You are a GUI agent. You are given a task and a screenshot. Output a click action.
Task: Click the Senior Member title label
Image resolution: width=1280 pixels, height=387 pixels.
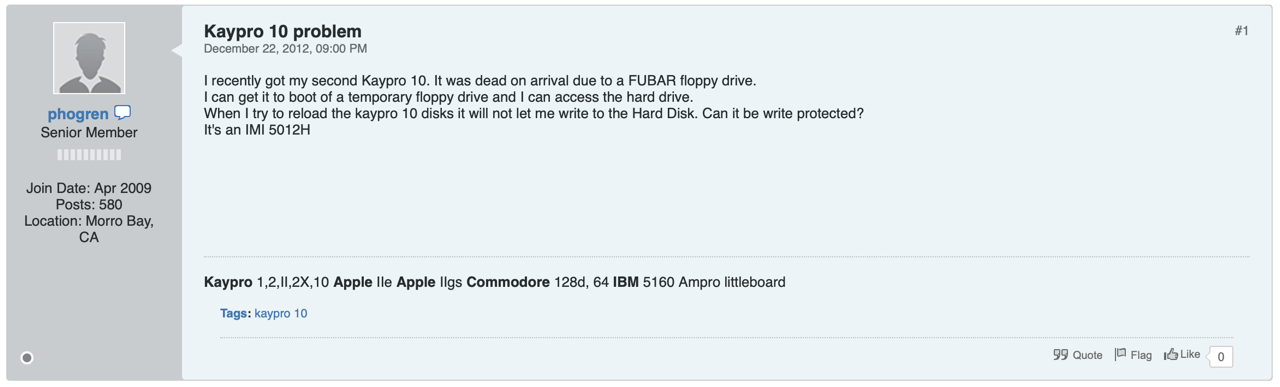tap(89, 132)
